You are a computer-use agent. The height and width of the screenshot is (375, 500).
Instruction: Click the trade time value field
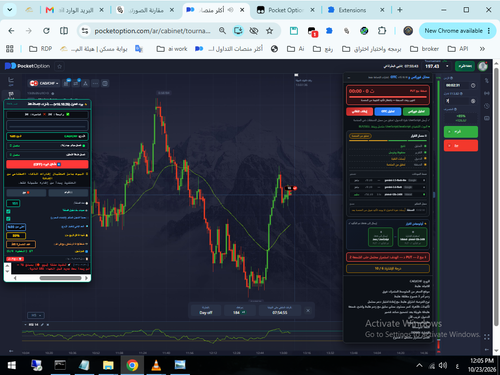[456, 86]
